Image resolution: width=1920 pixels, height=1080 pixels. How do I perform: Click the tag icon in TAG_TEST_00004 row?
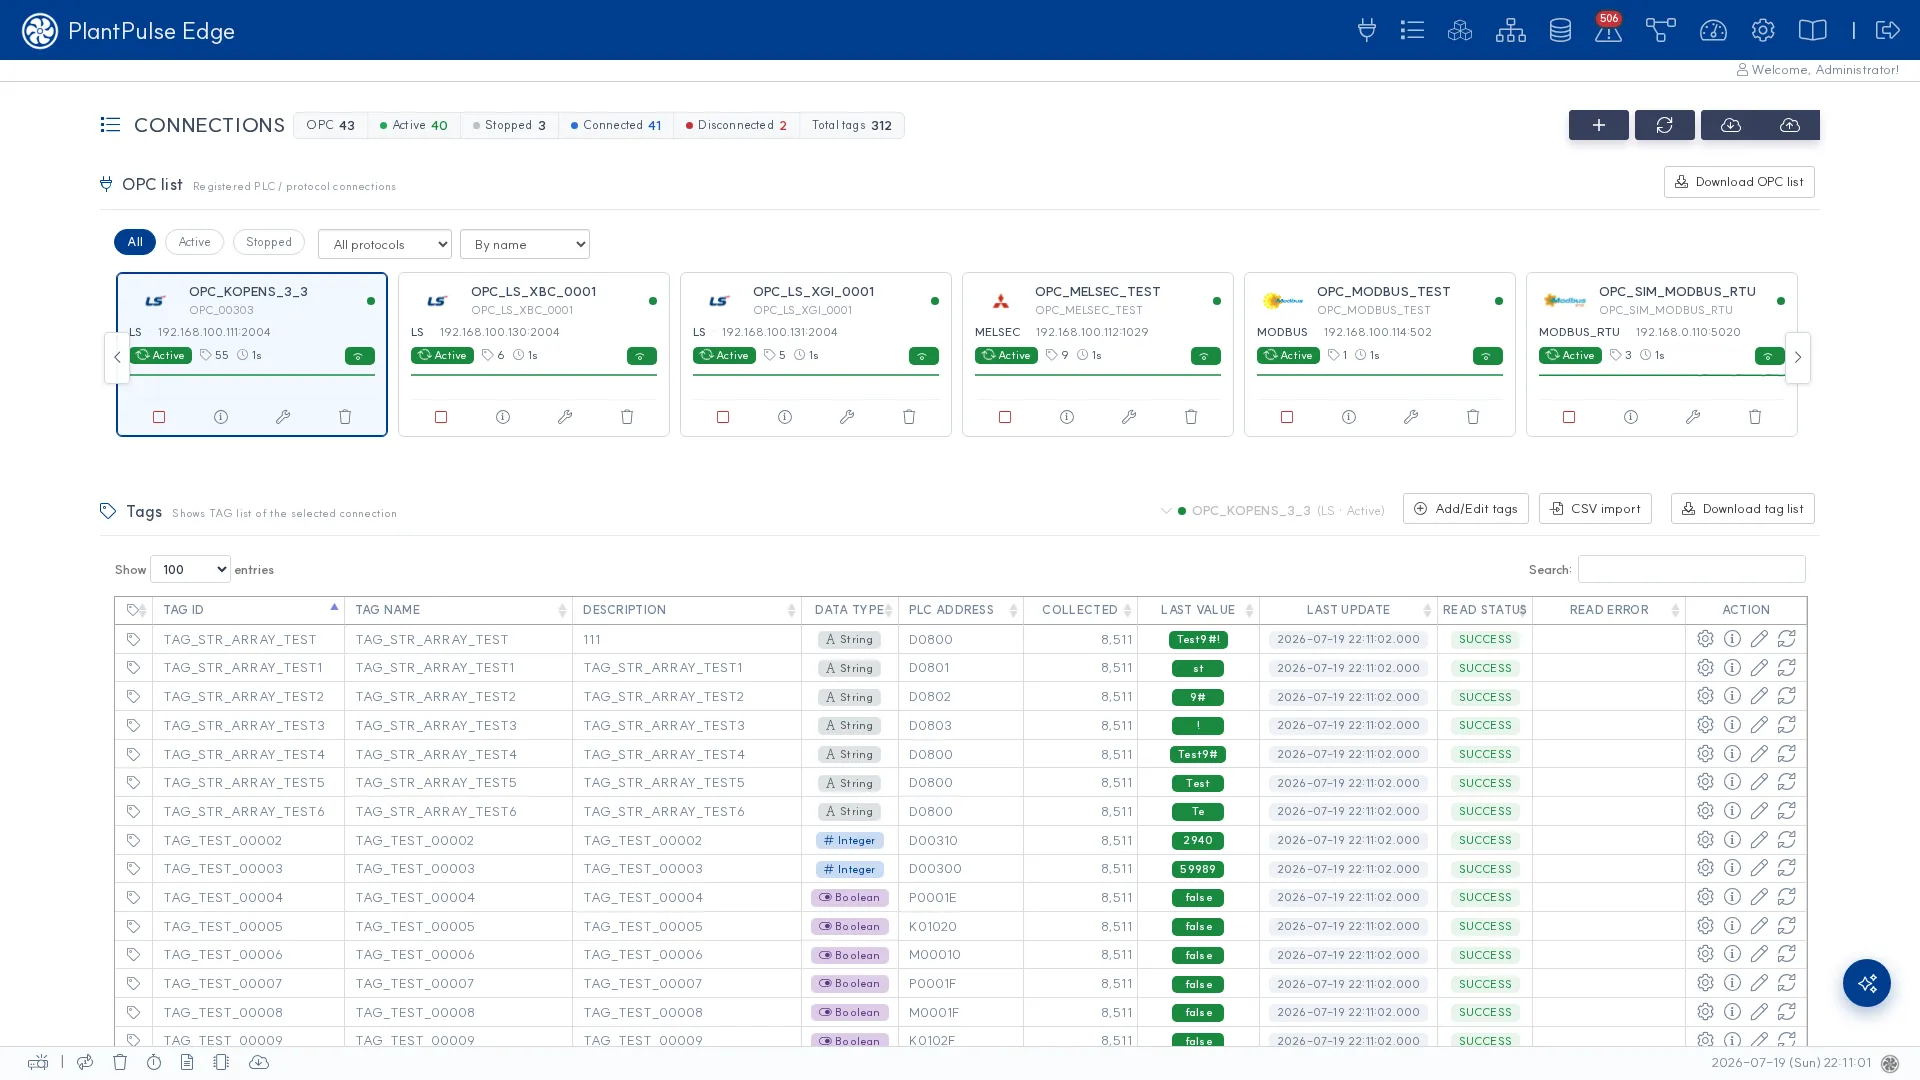tap(133, 898)
